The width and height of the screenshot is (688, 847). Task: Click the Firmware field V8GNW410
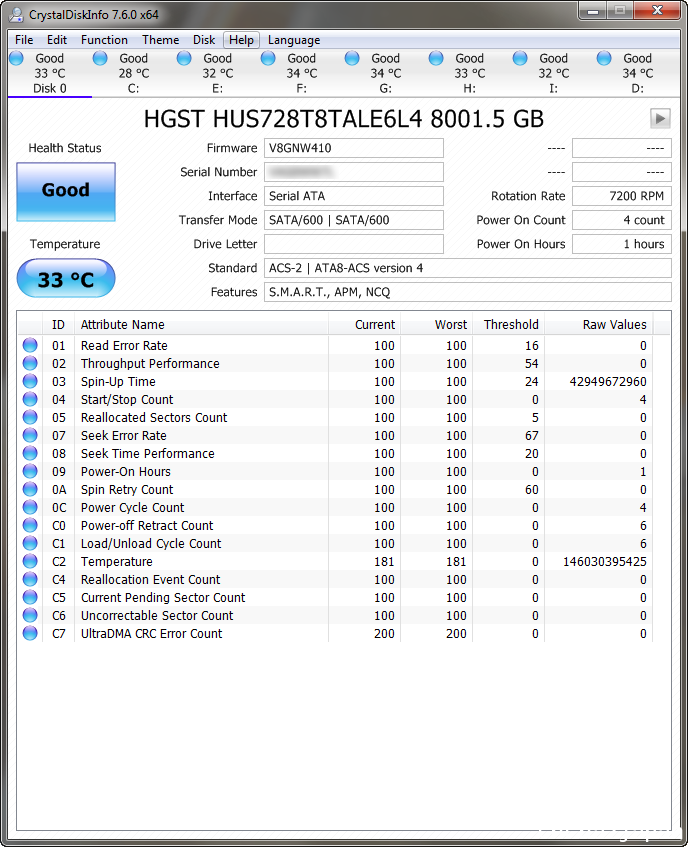coord(354,148)
